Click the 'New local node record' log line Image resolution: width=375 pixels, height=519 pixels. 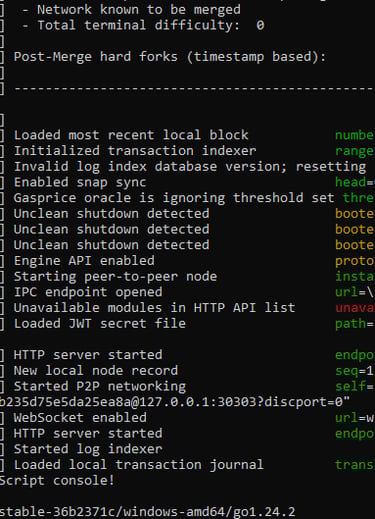[96, 371]
